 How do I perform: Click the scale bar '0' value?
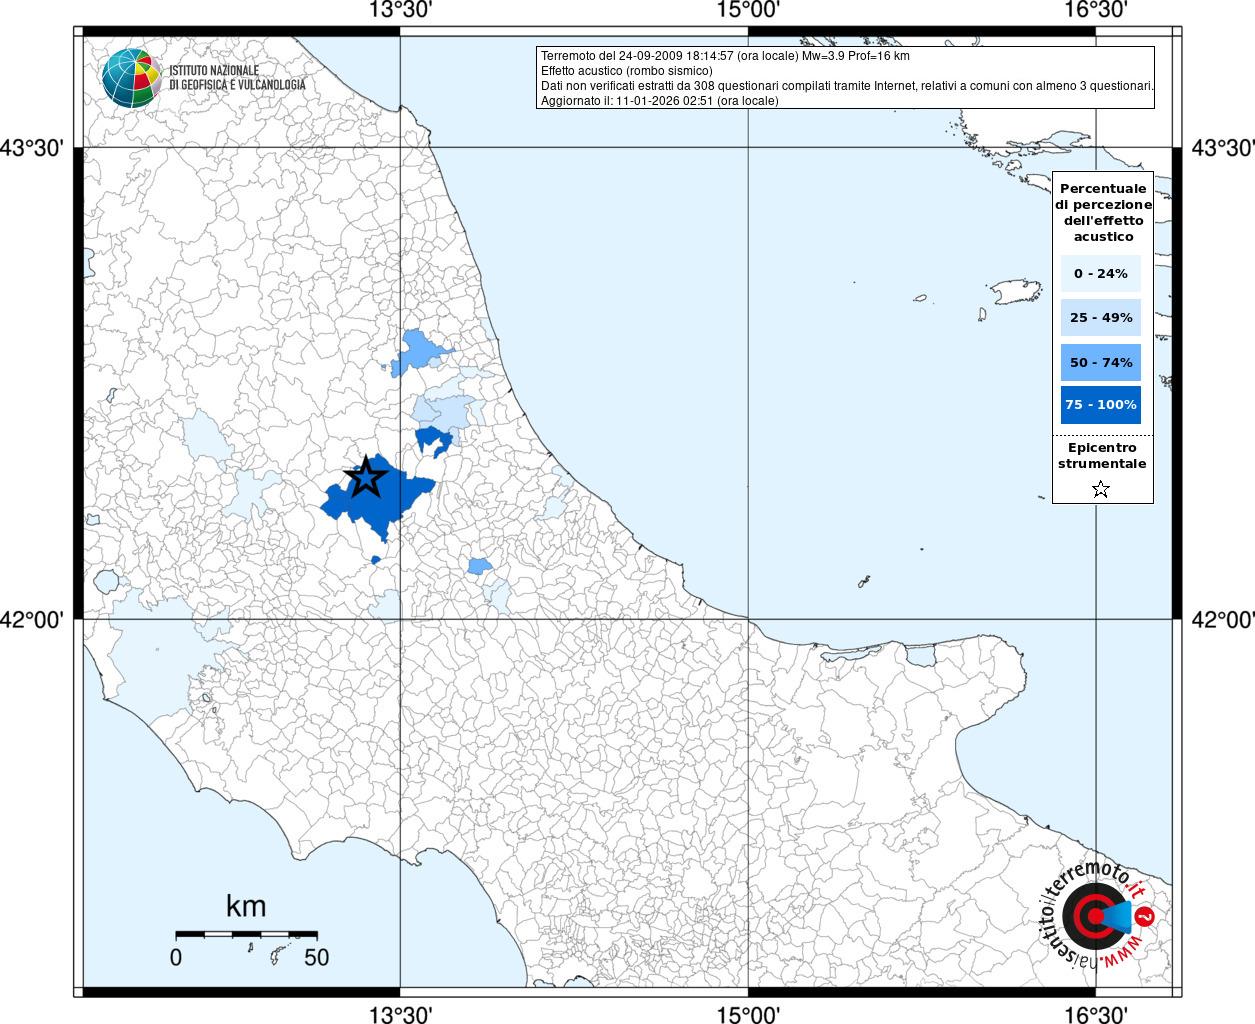pyautogui.click(x=176, y=957)
